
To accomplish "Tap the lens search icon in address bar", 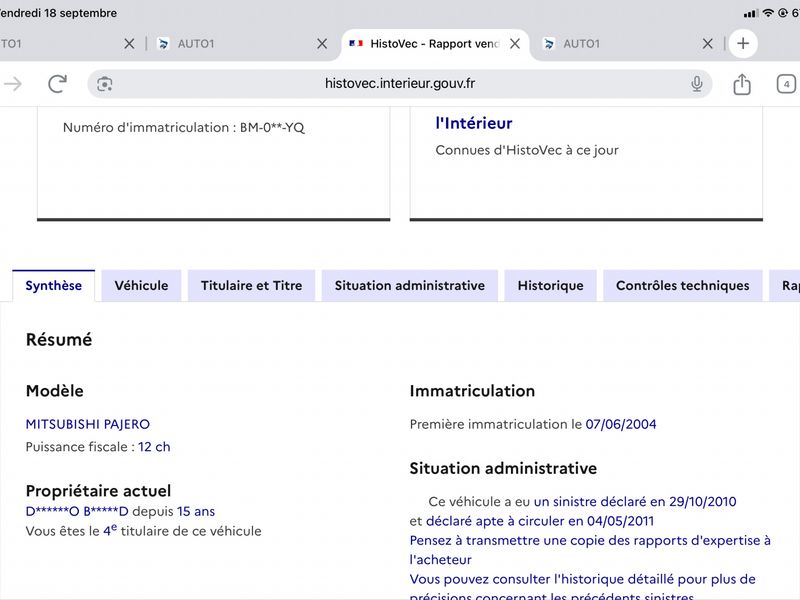I will coord(105,84).
